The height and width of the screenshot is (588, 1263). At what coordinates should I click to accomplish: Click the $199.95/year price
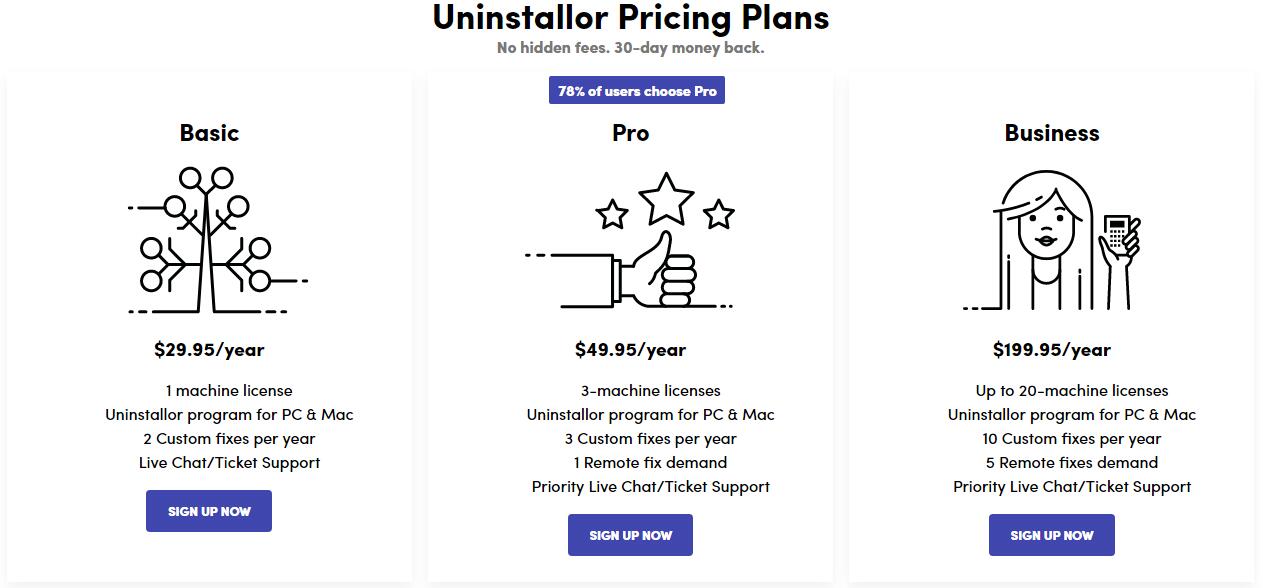[x=1052, y=350]
